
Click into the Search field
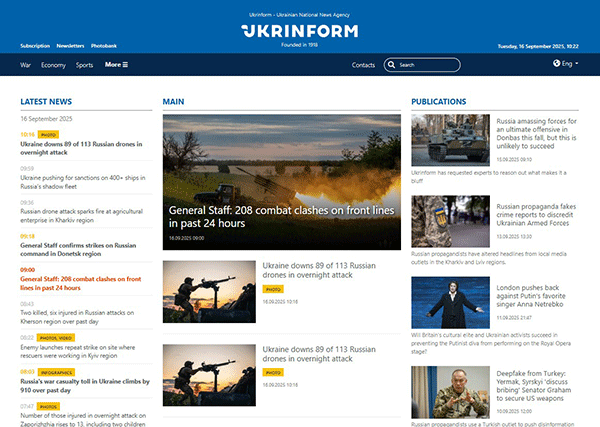click(x=422, y=65)
